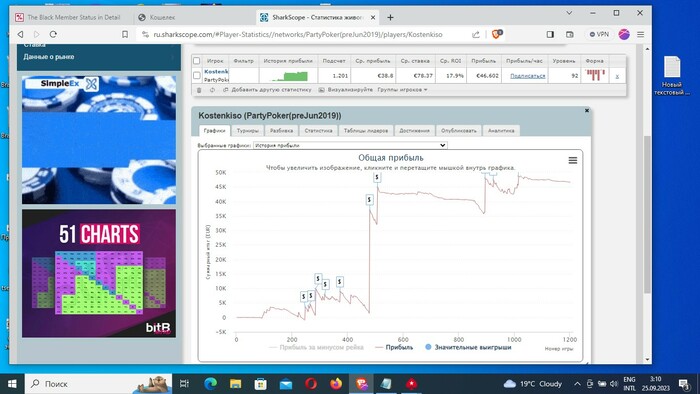Switch to the 'Турниры' tab
Image resolution: width=700 pixels, height=394 pixels.
pos(248,131)
